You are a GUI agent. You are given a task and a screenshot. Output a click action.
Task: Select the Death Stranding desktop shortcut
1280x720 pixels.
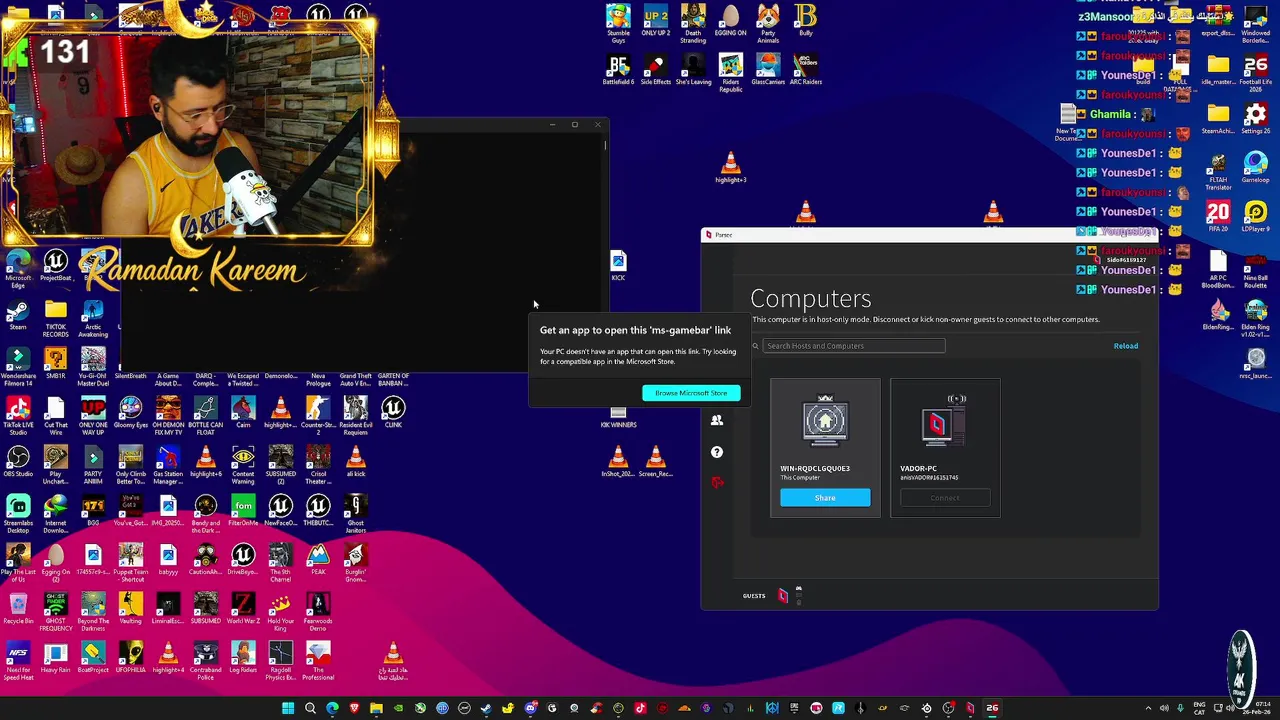[693, 24]
